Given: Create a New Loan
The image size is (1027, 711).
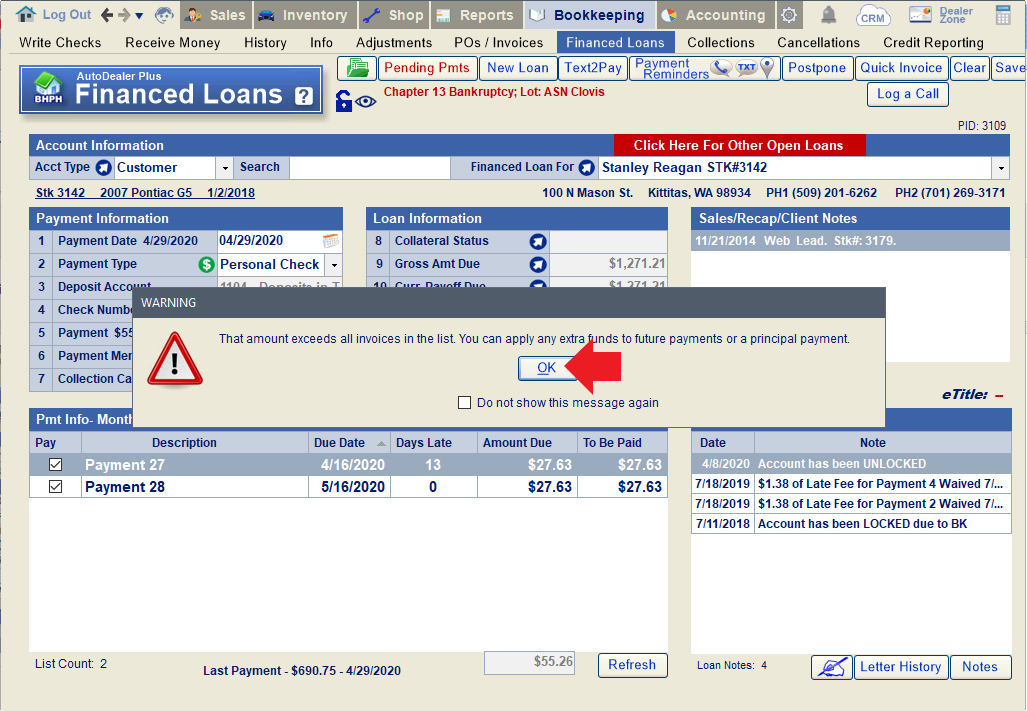Looking at the screenshot, I should [517, 68].
